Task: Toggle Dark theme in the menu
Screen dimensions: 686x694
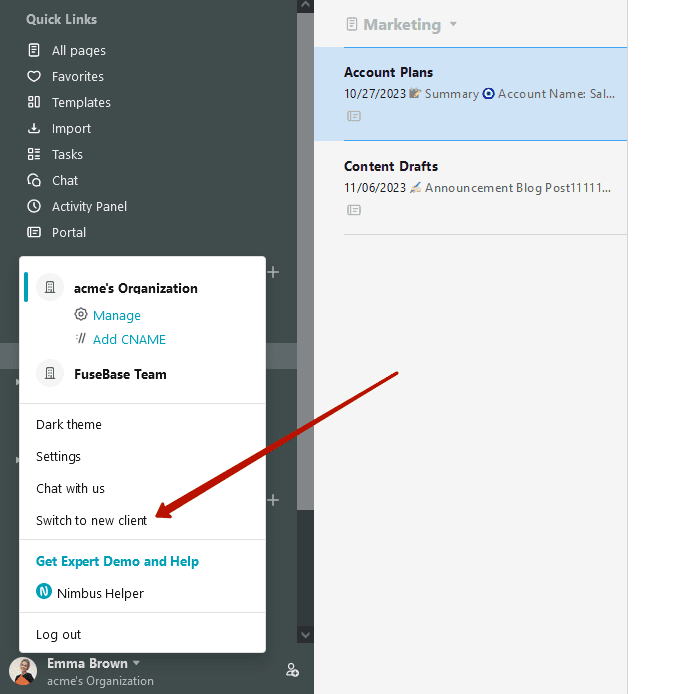Action: pos(69,424)
